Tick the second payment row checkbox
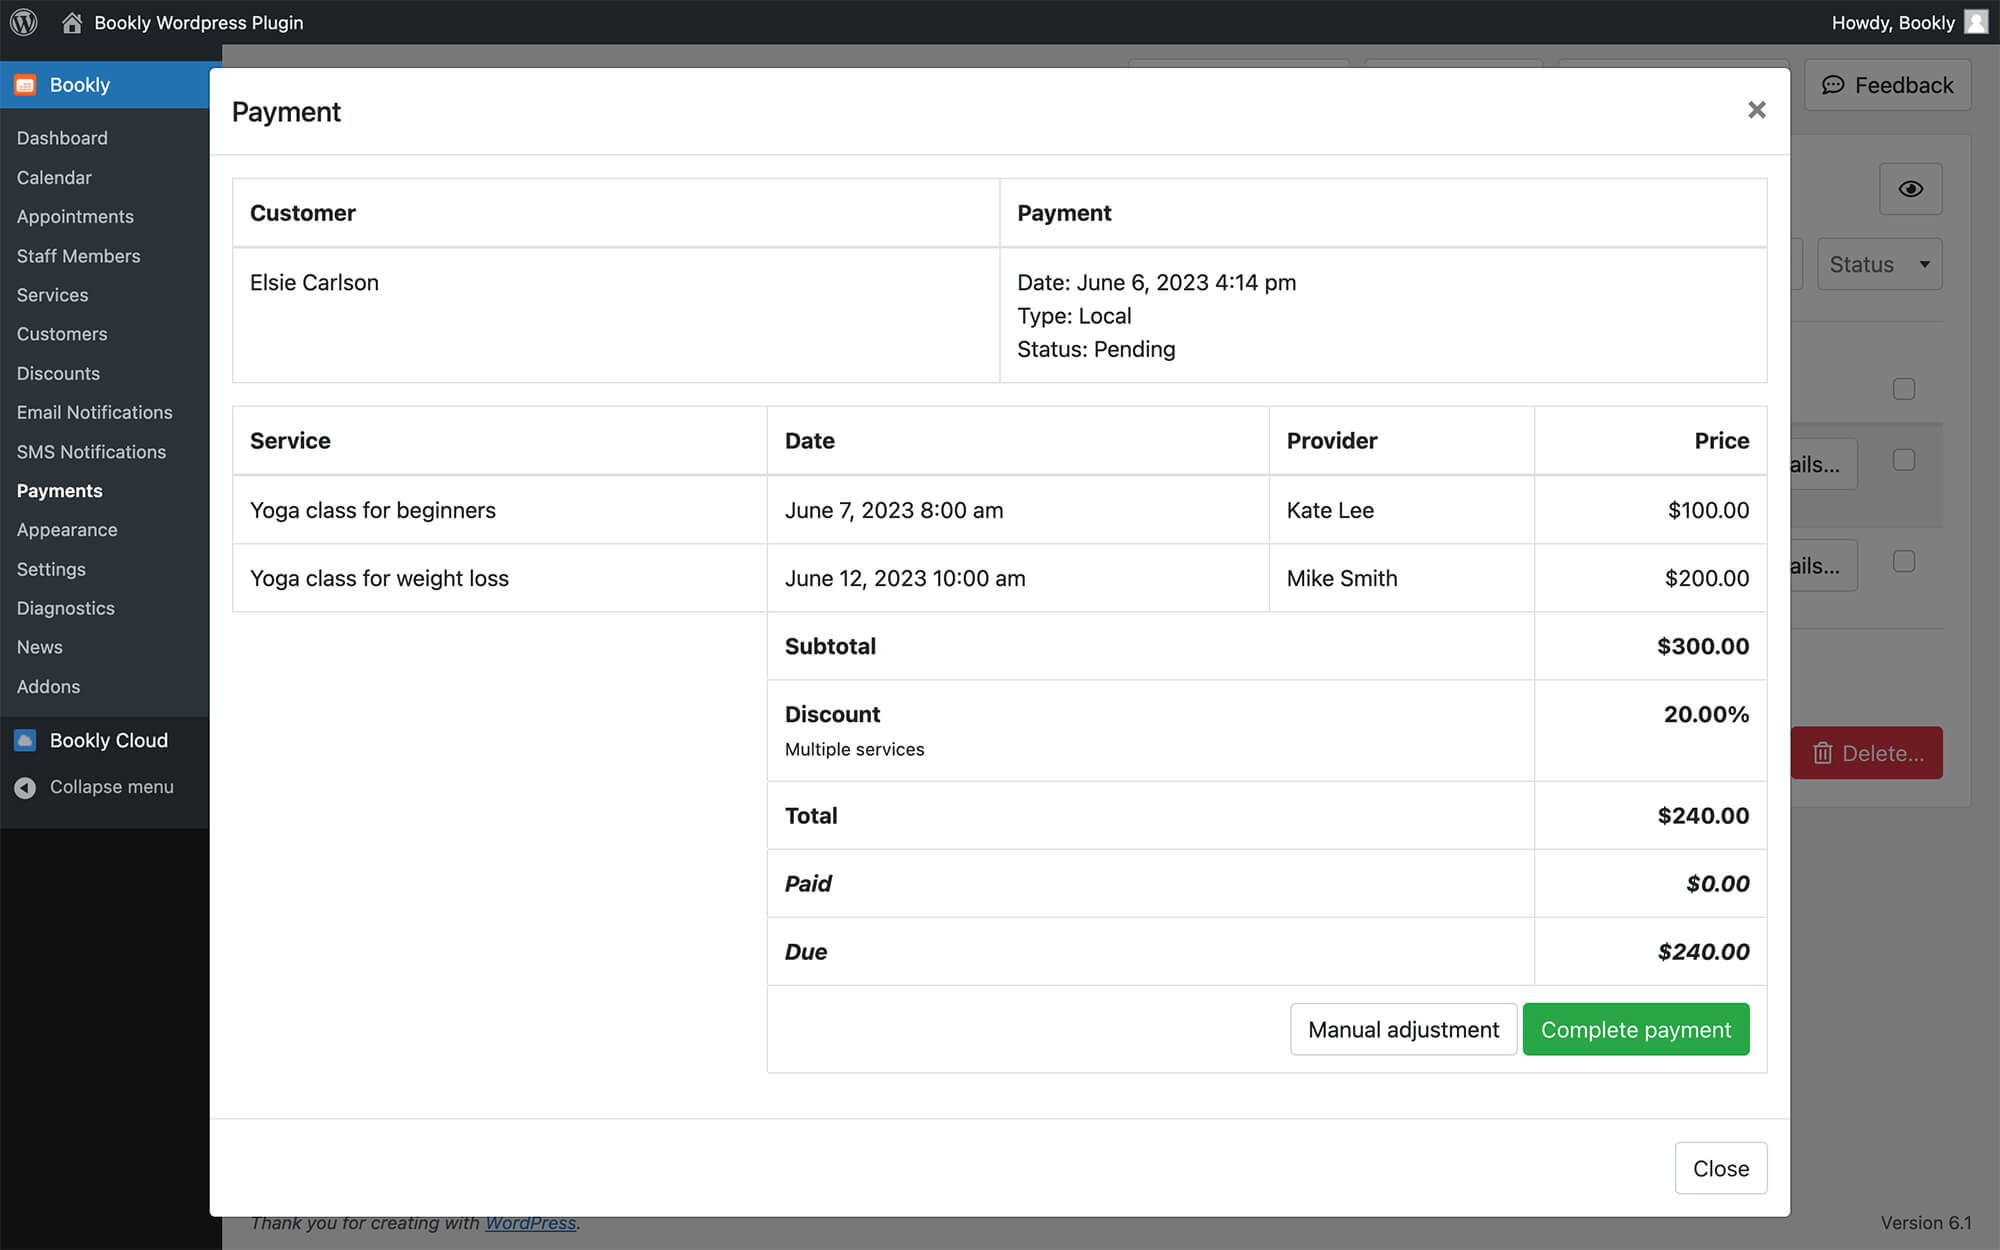Image resolution: width=2000 pixels, height=1250 pixels. point(1904,562)
